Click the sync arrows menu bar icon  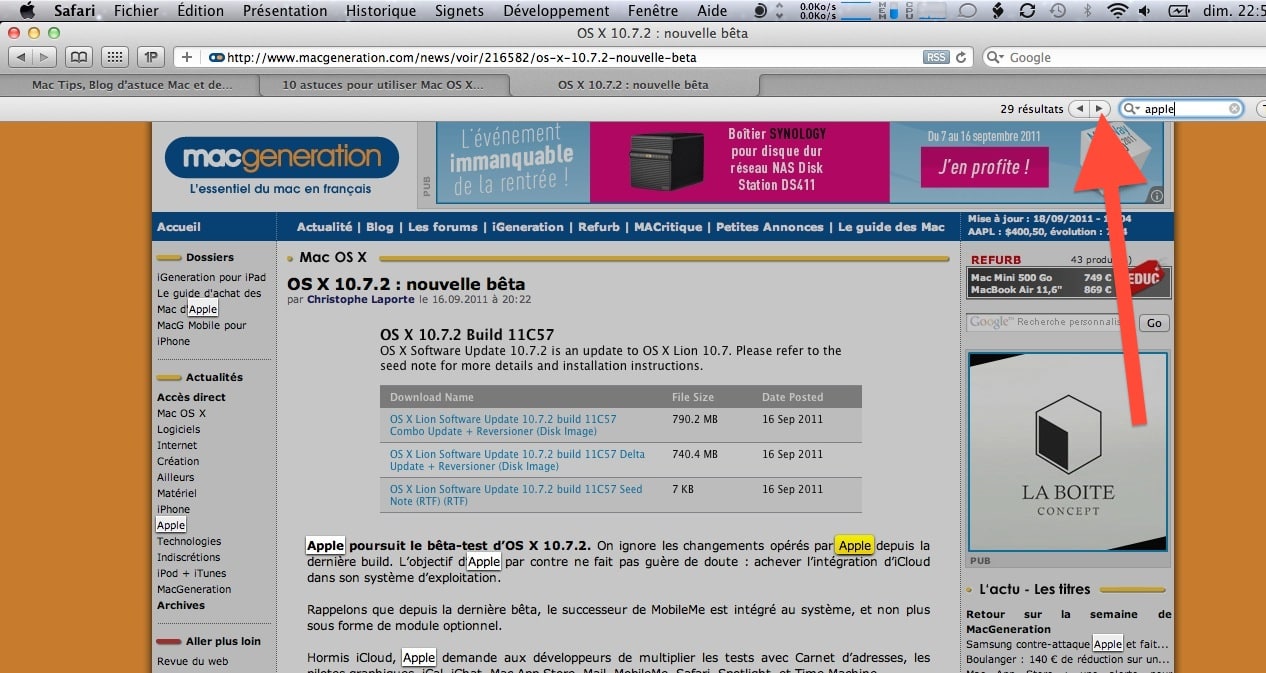click(1027, 11)
